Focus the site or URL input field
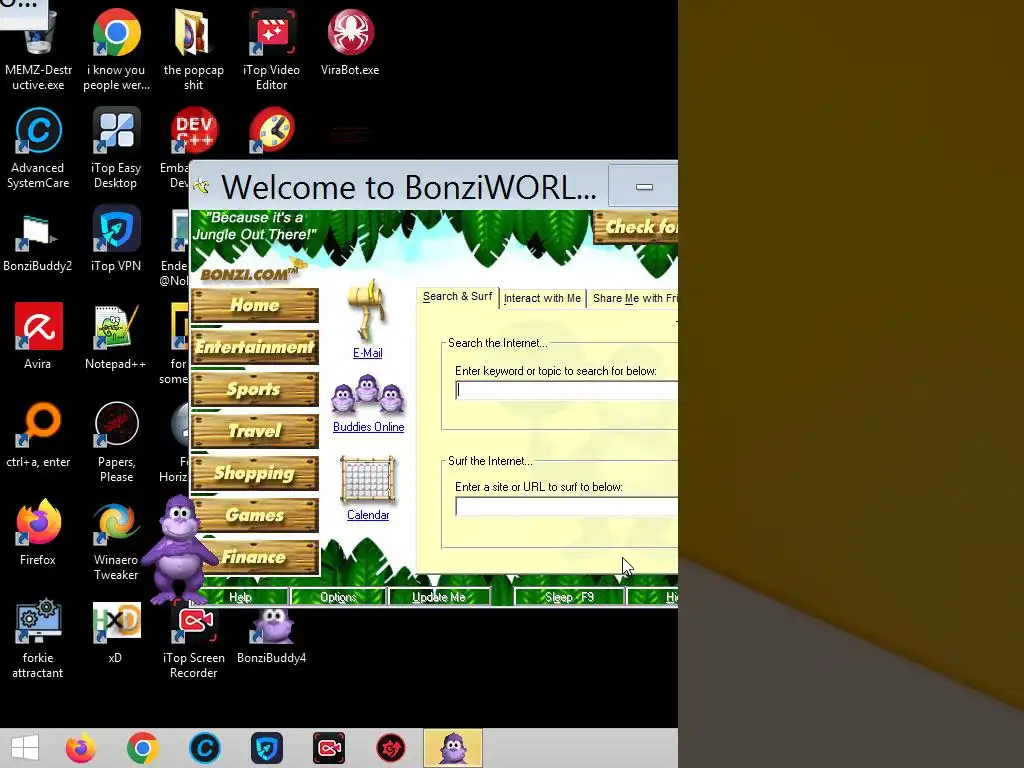1024x768 pixels. [x=567, y=507]
